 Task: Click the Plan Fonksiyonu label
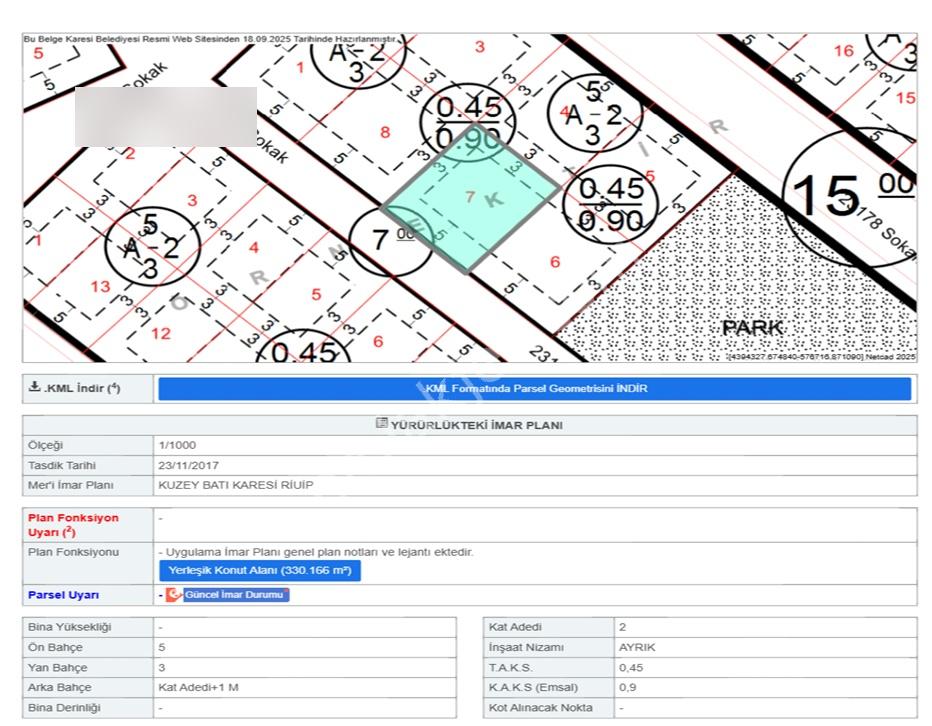(x=73, y=552)
